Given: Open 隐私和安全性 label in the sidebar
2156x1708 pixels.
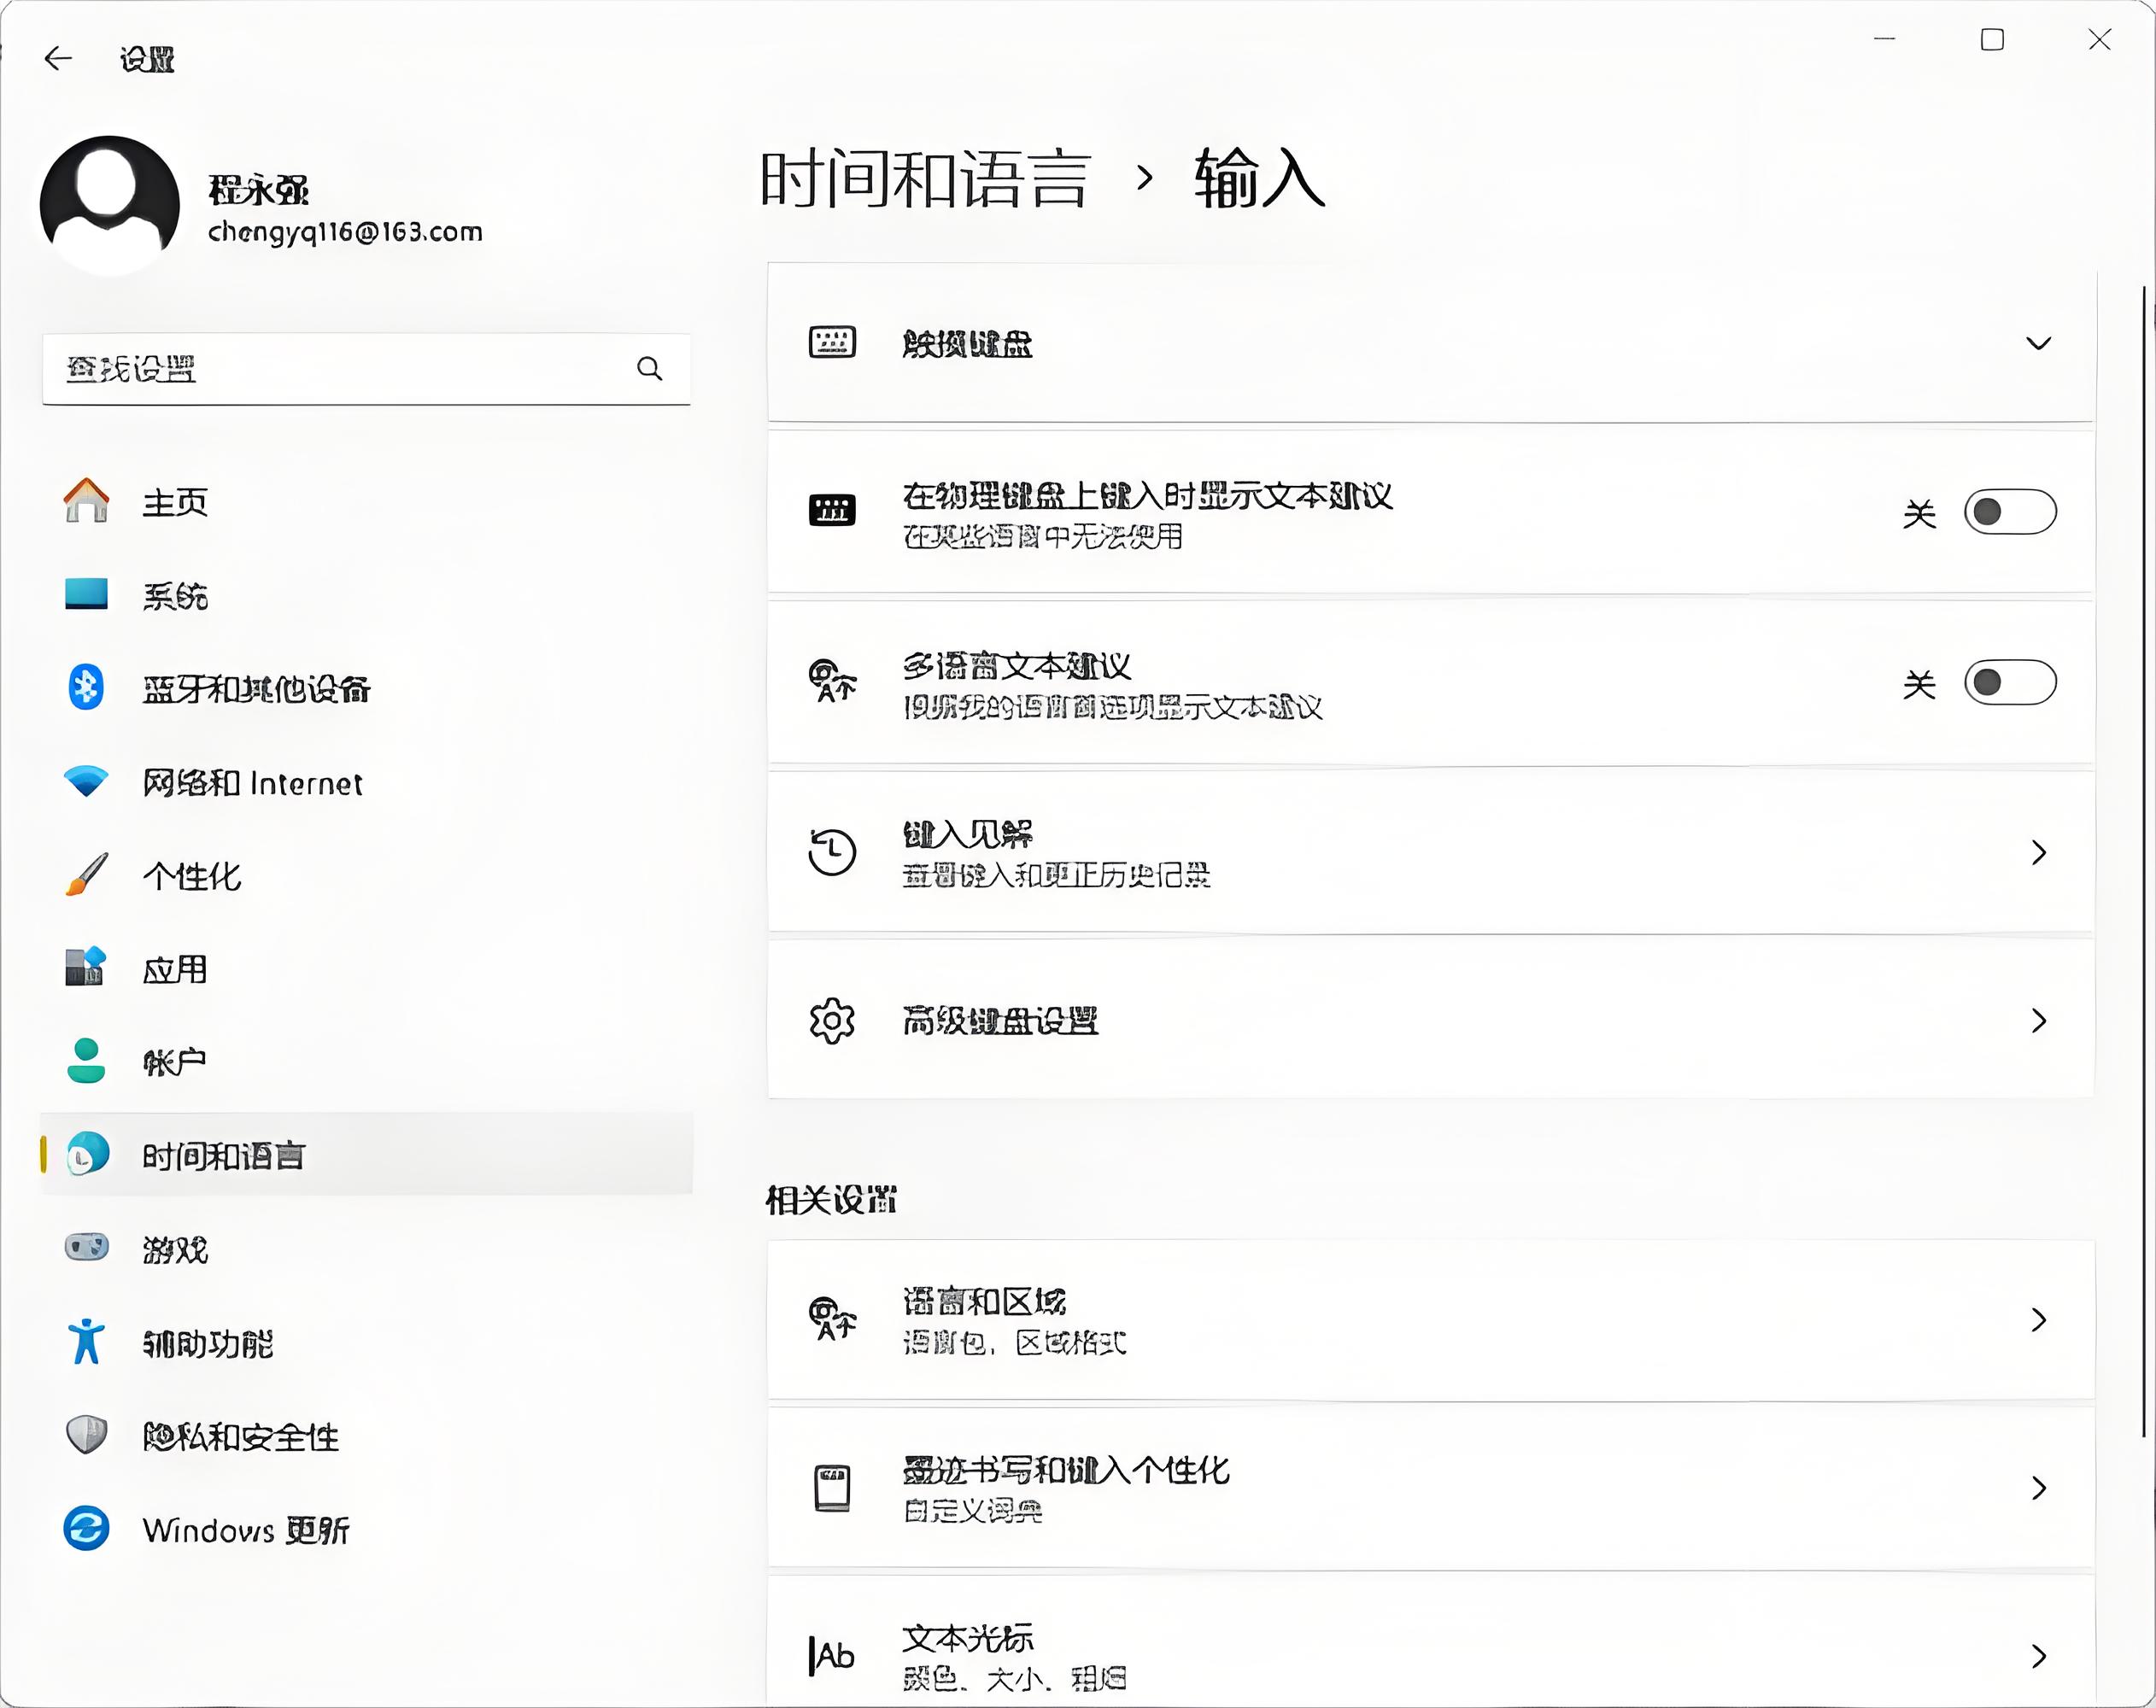Looking at the screenshot, I should point(241,1437).
